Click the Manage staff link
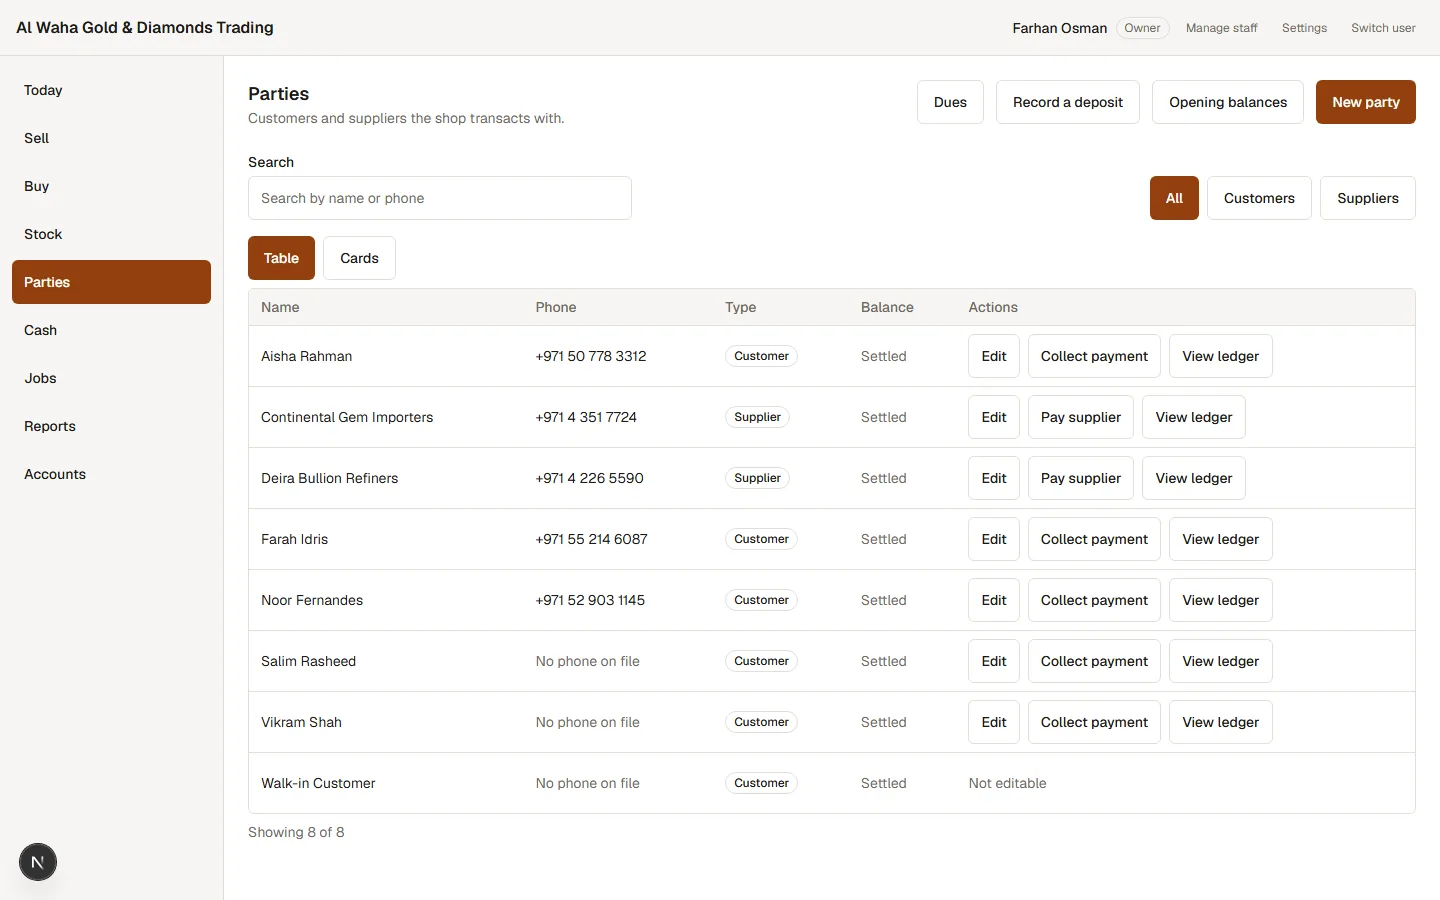This screenshot has width=1440, height=900. (1221, 28)
